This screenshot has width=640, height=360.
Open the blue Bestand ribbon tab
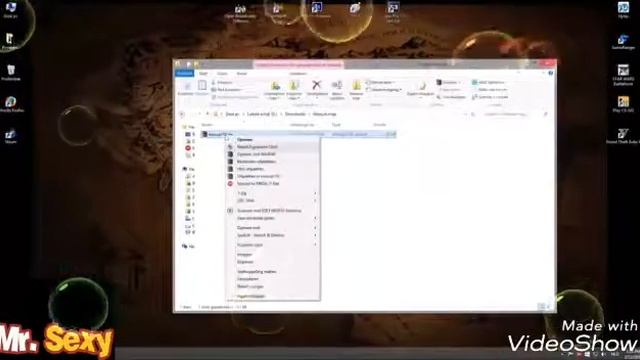coord(184,73)
